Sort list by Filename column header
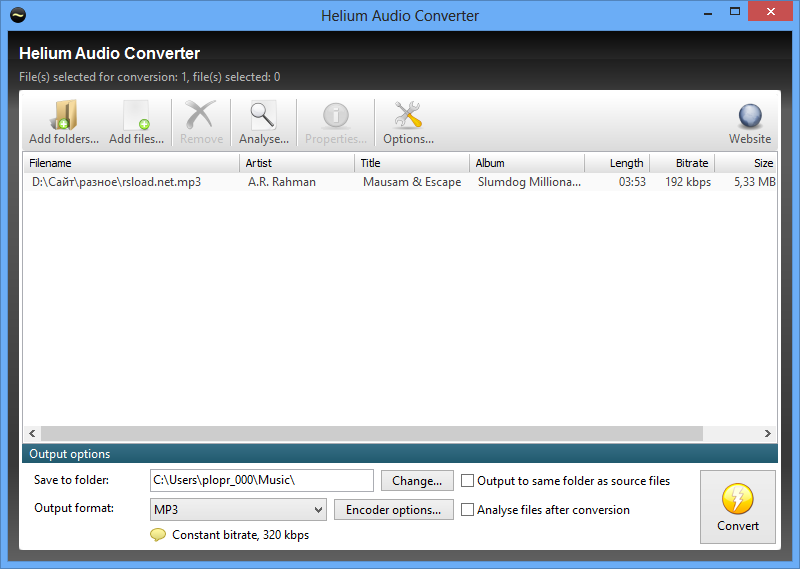 click(131, 163)
